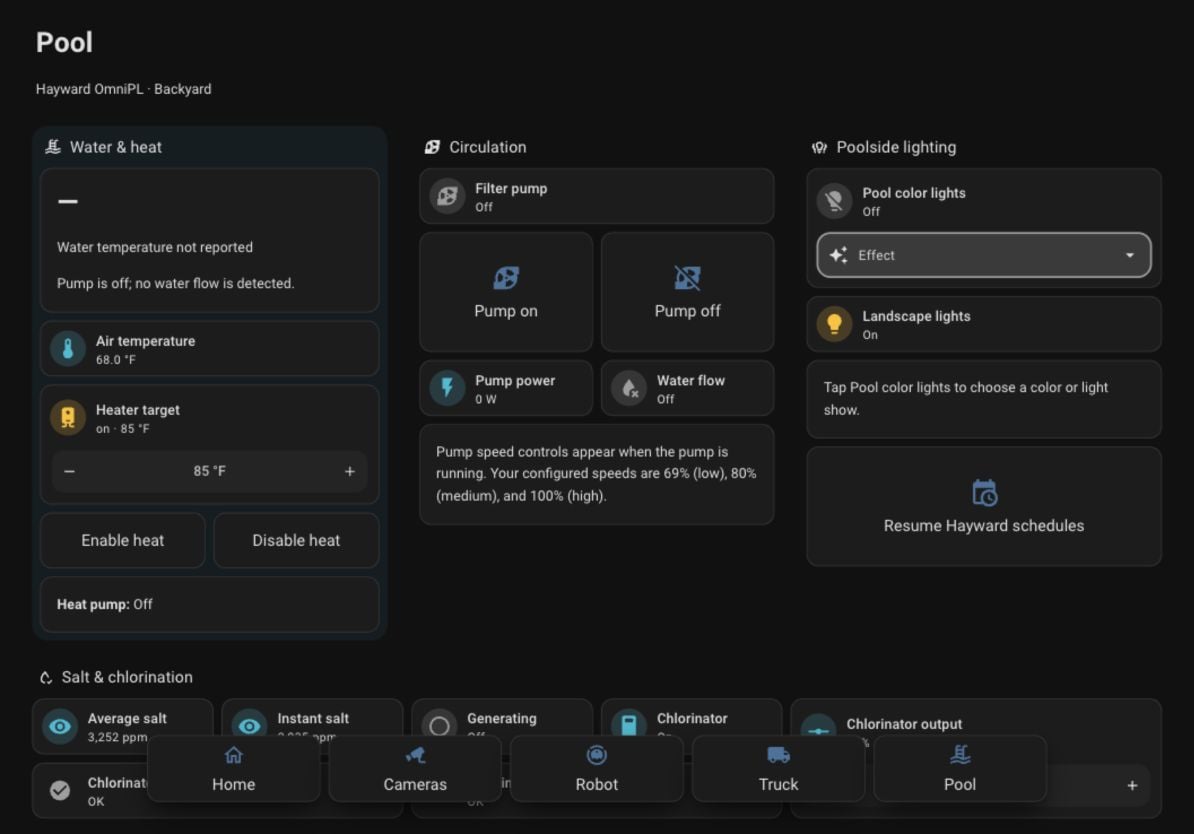Click the Landscape lights yellow bulb icon

(x=835, y=324)
